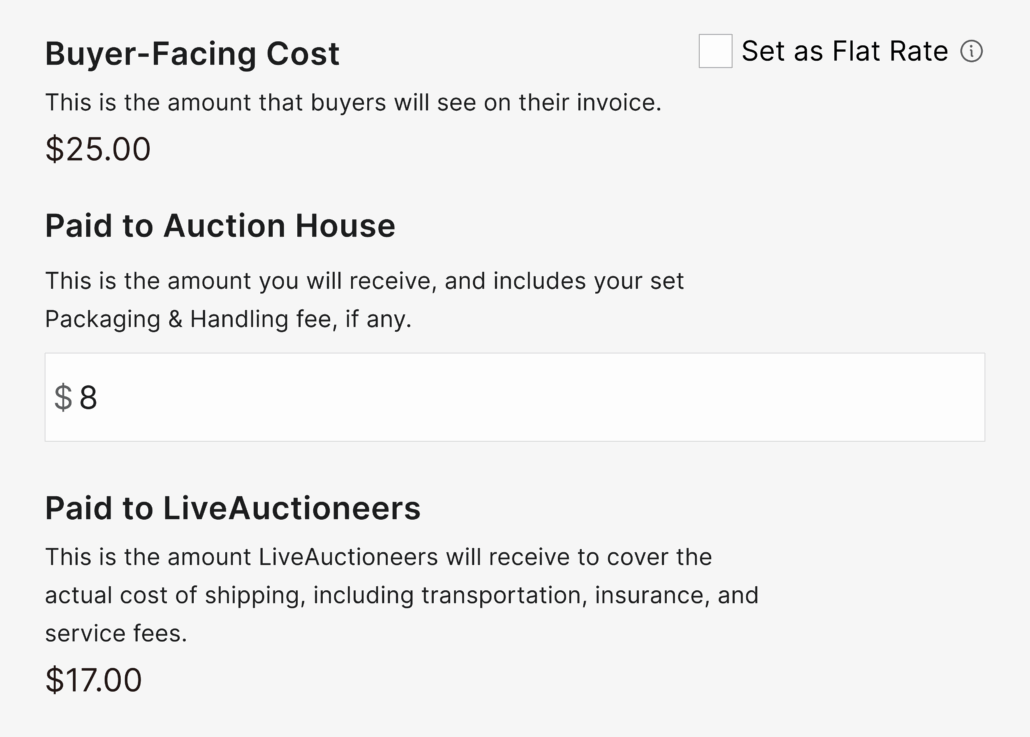
Task: Click the Set as Flat Rate label
Action: (x=844, y=52)
